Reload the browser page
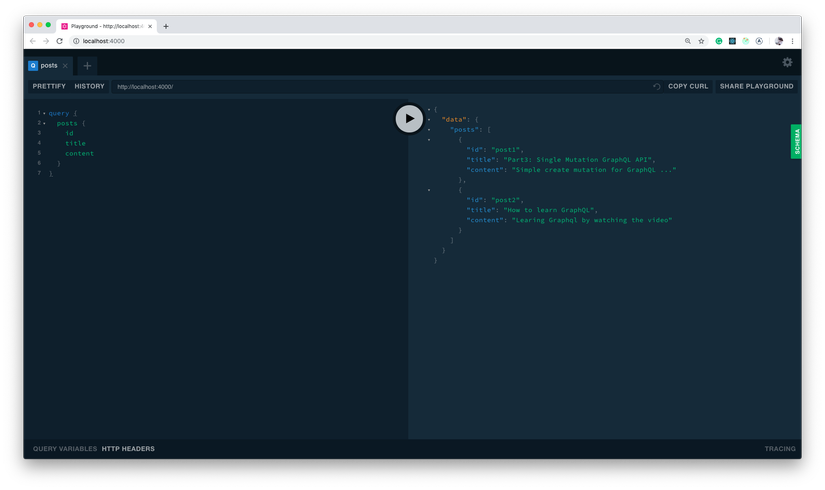This screenshot has width=825, height=490. click(59, 41)
